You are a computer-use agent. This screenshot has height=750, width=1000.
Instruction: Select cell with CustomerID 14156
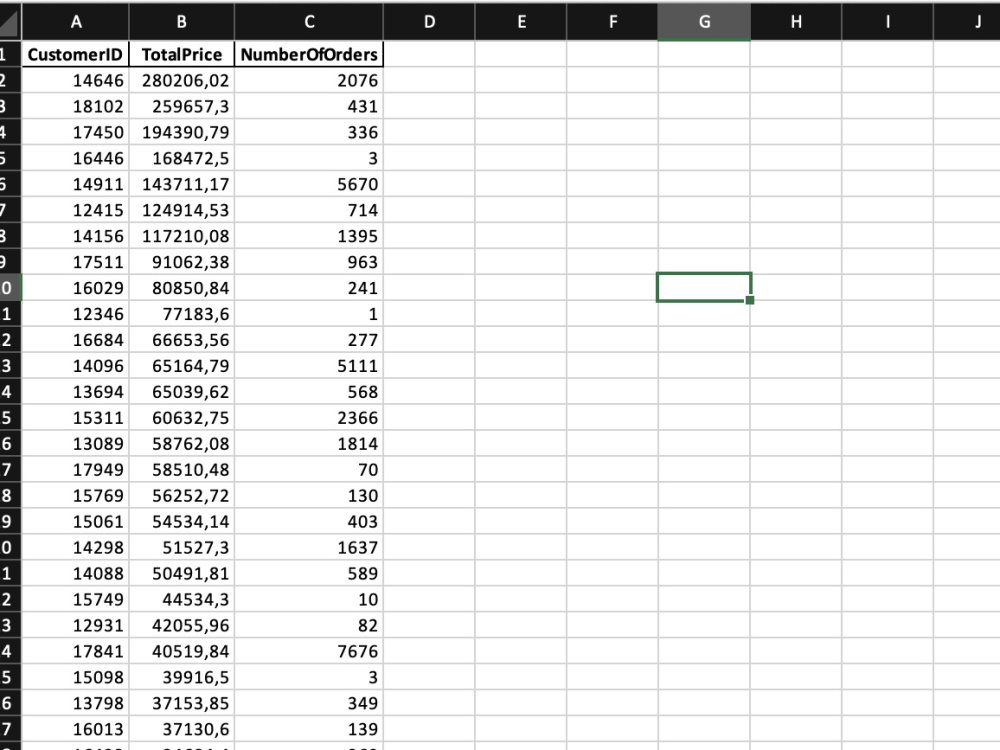coord(75,236)
